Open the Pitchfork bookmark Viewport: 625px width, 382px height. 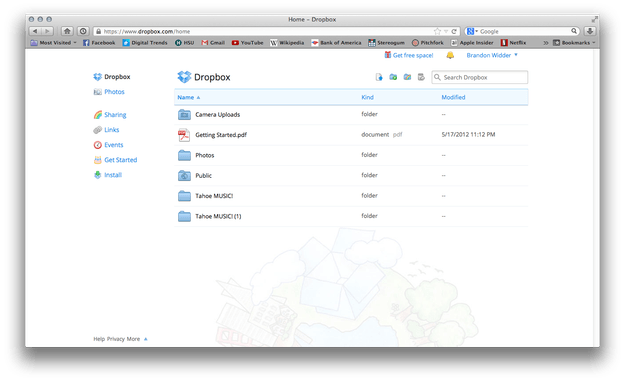428,43
